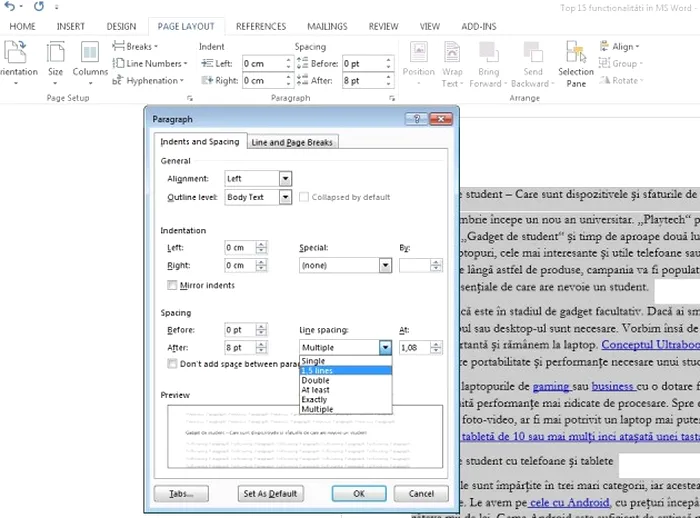Switch to the HOME ribbon tab
This screenshot has height=518, width=700.
(22, 26)
